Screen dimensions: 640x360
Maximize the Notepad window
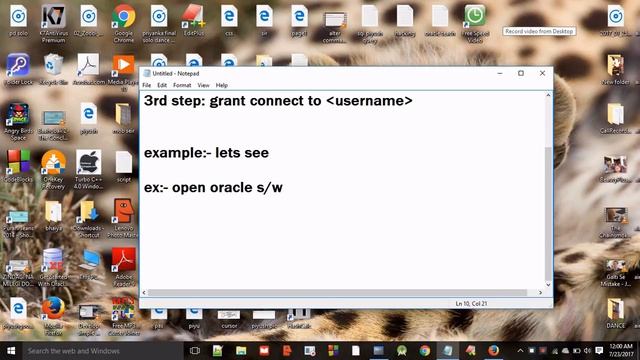point(521,73)
